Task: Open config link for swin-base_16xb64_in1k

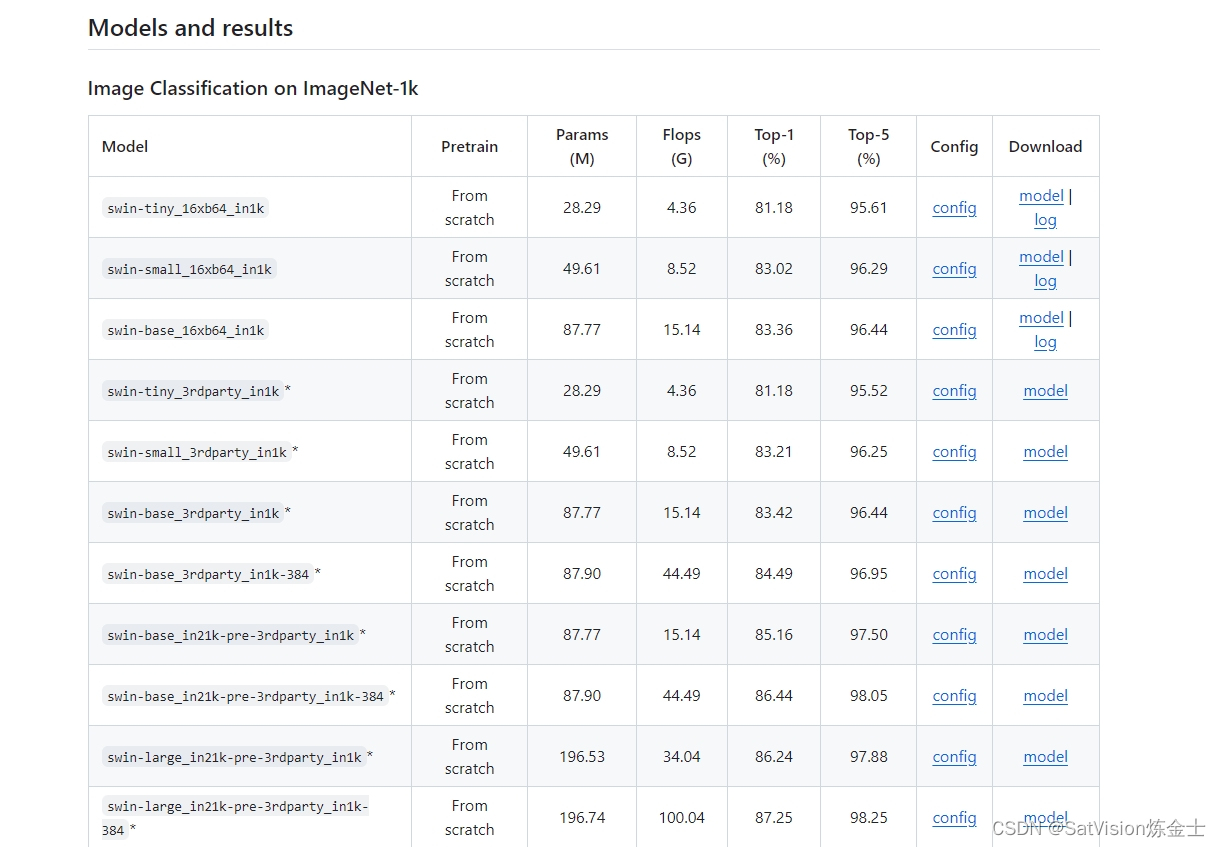Action: (x=954, y=330)
